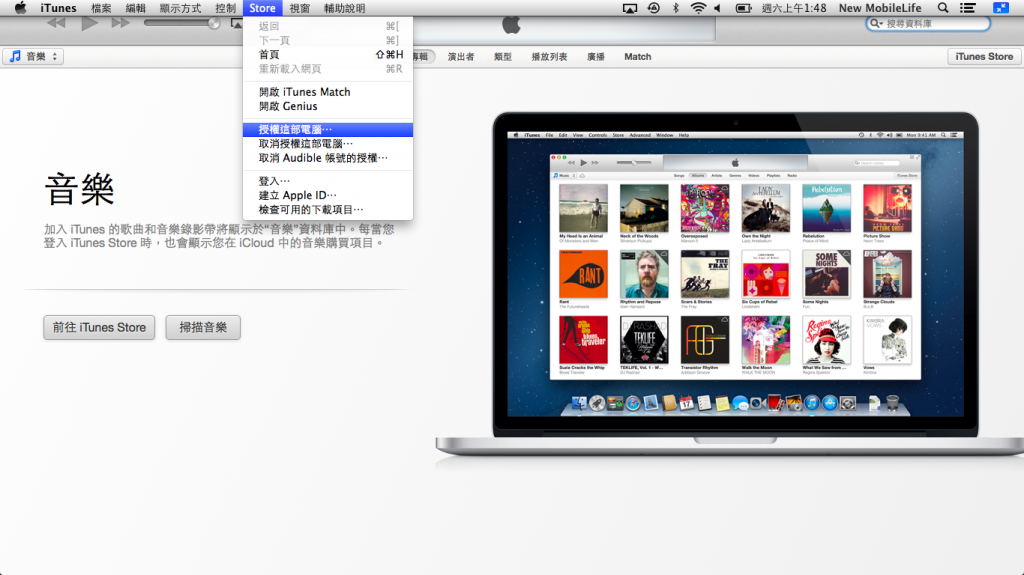Click the Bluetooth status icon
This screenshot has width=1024, height=575.
[x=675, y=8]
